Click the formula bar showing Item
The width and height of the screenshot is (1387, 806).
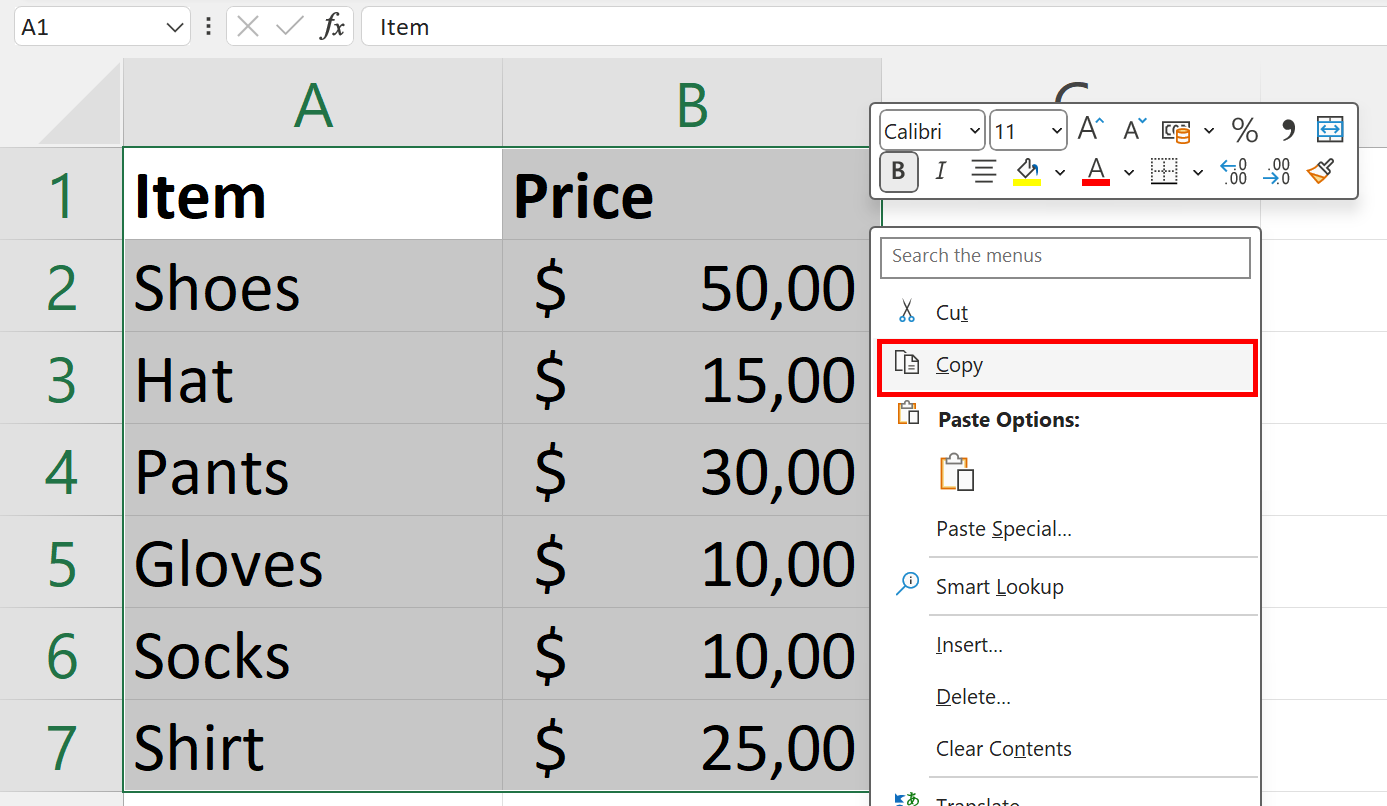pyautogui.click(x=874, y=27)
